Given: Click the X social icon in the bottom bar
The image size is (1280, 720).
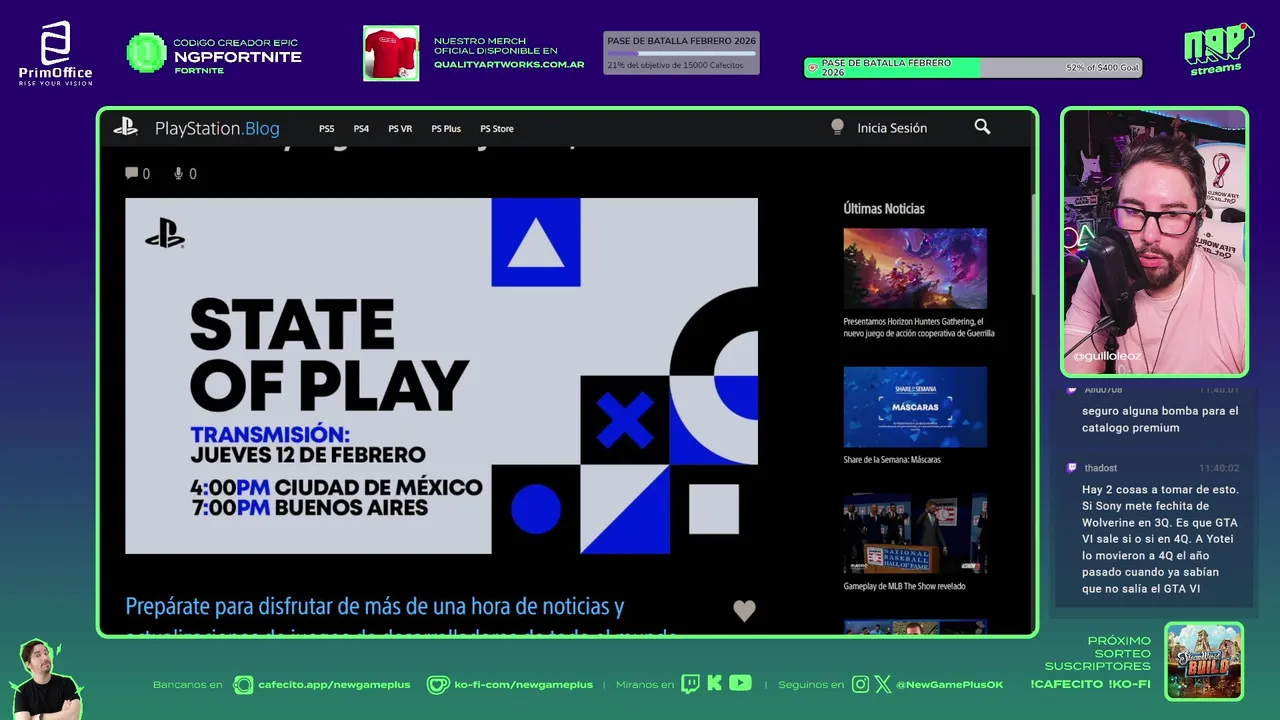Looking at the screenshot, I should [x=882, y=684].
